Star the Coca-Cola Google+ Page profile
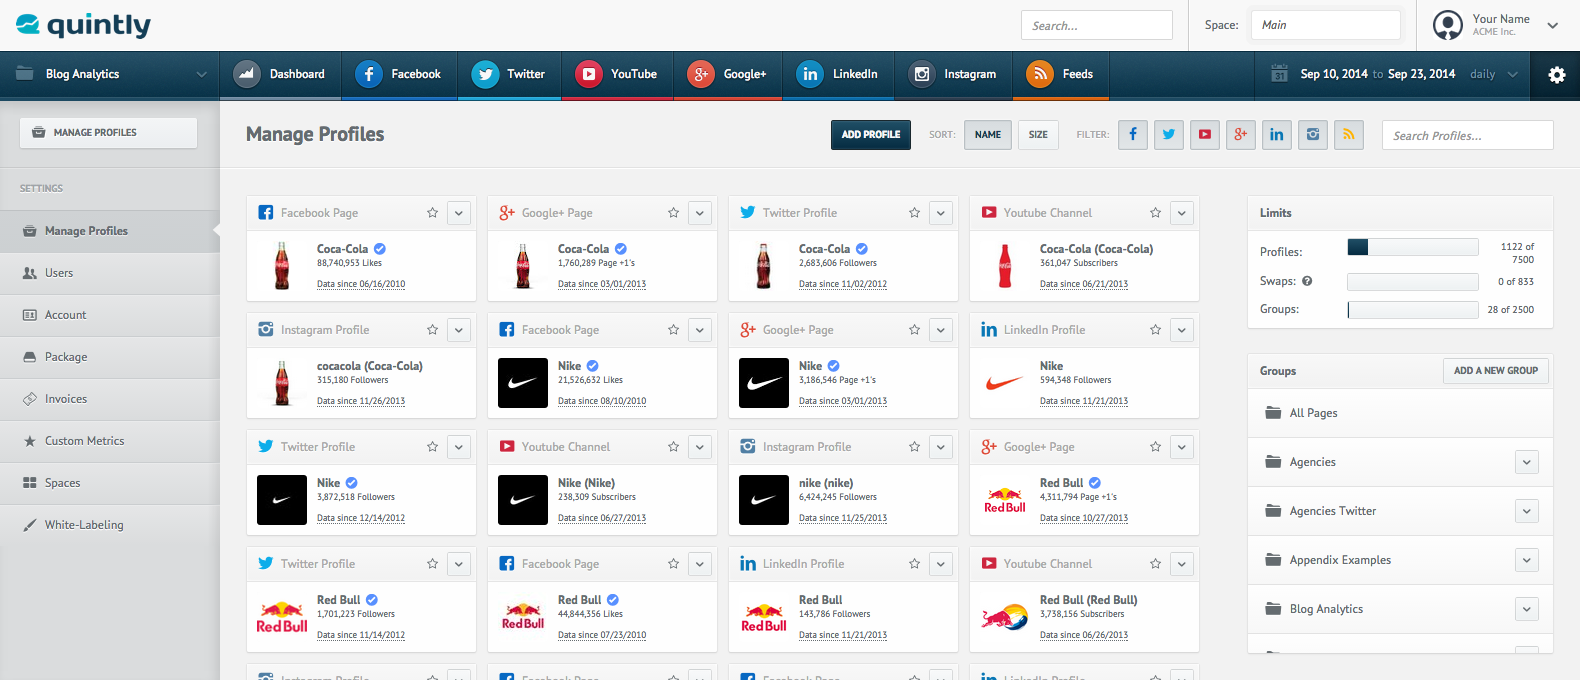Screen dimensions: 1580x680 coord(674,213)
